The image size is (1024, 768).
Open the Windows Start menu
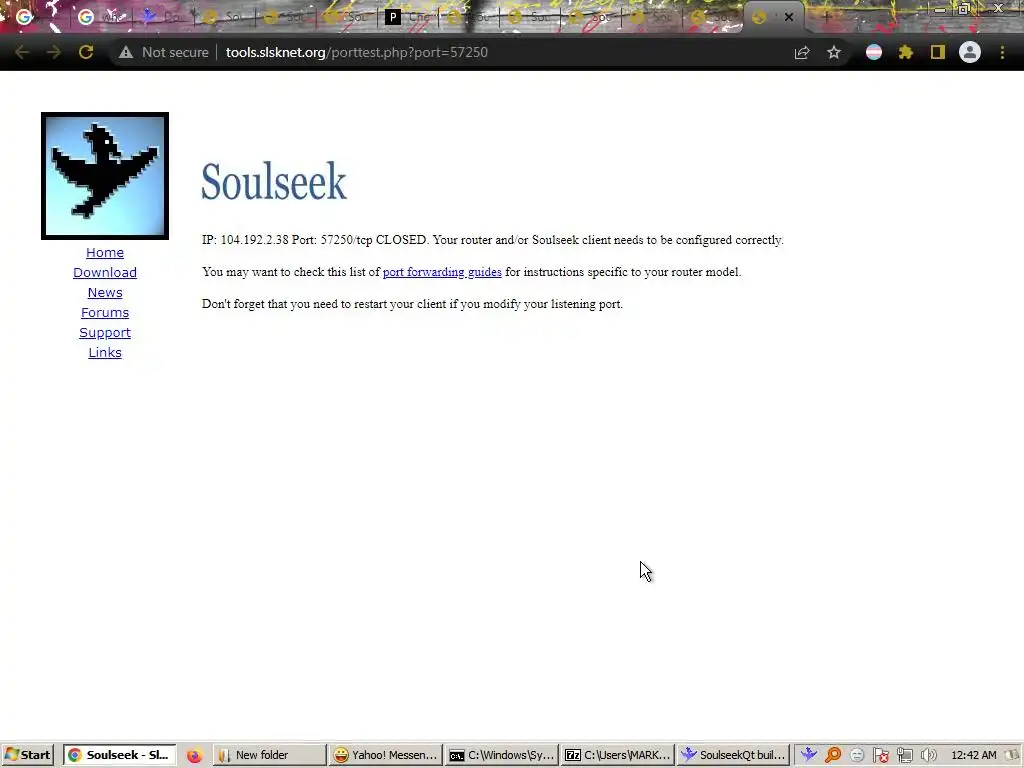27,755
